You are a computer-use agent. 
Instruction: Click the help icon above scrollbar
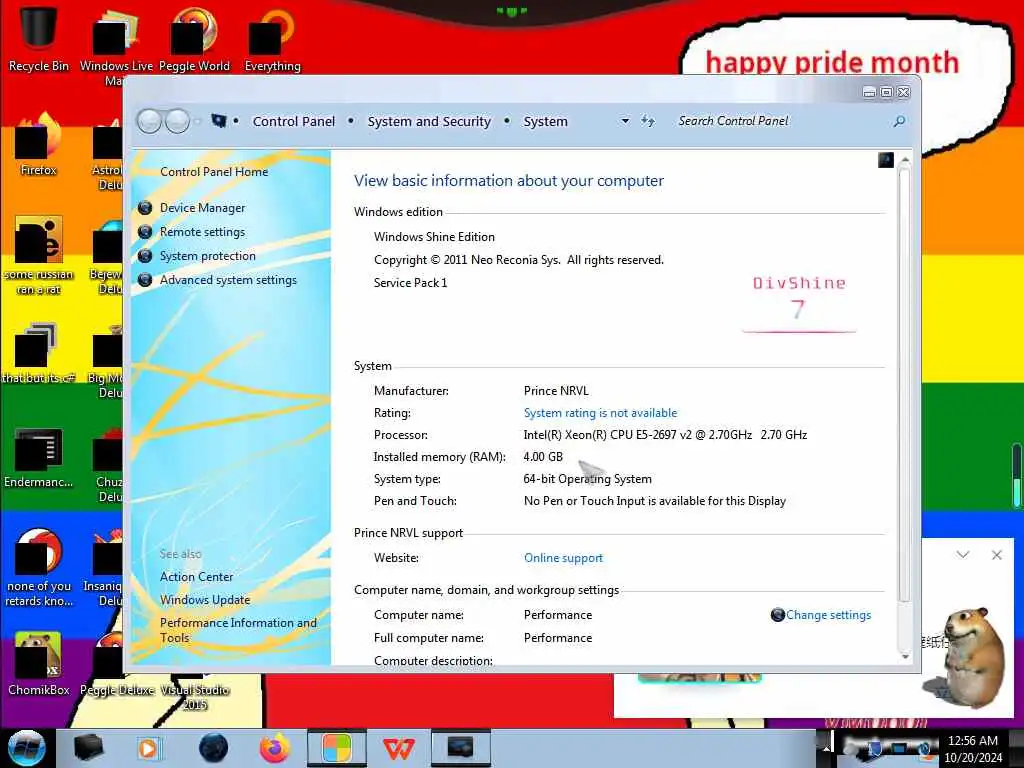point(886,160)
